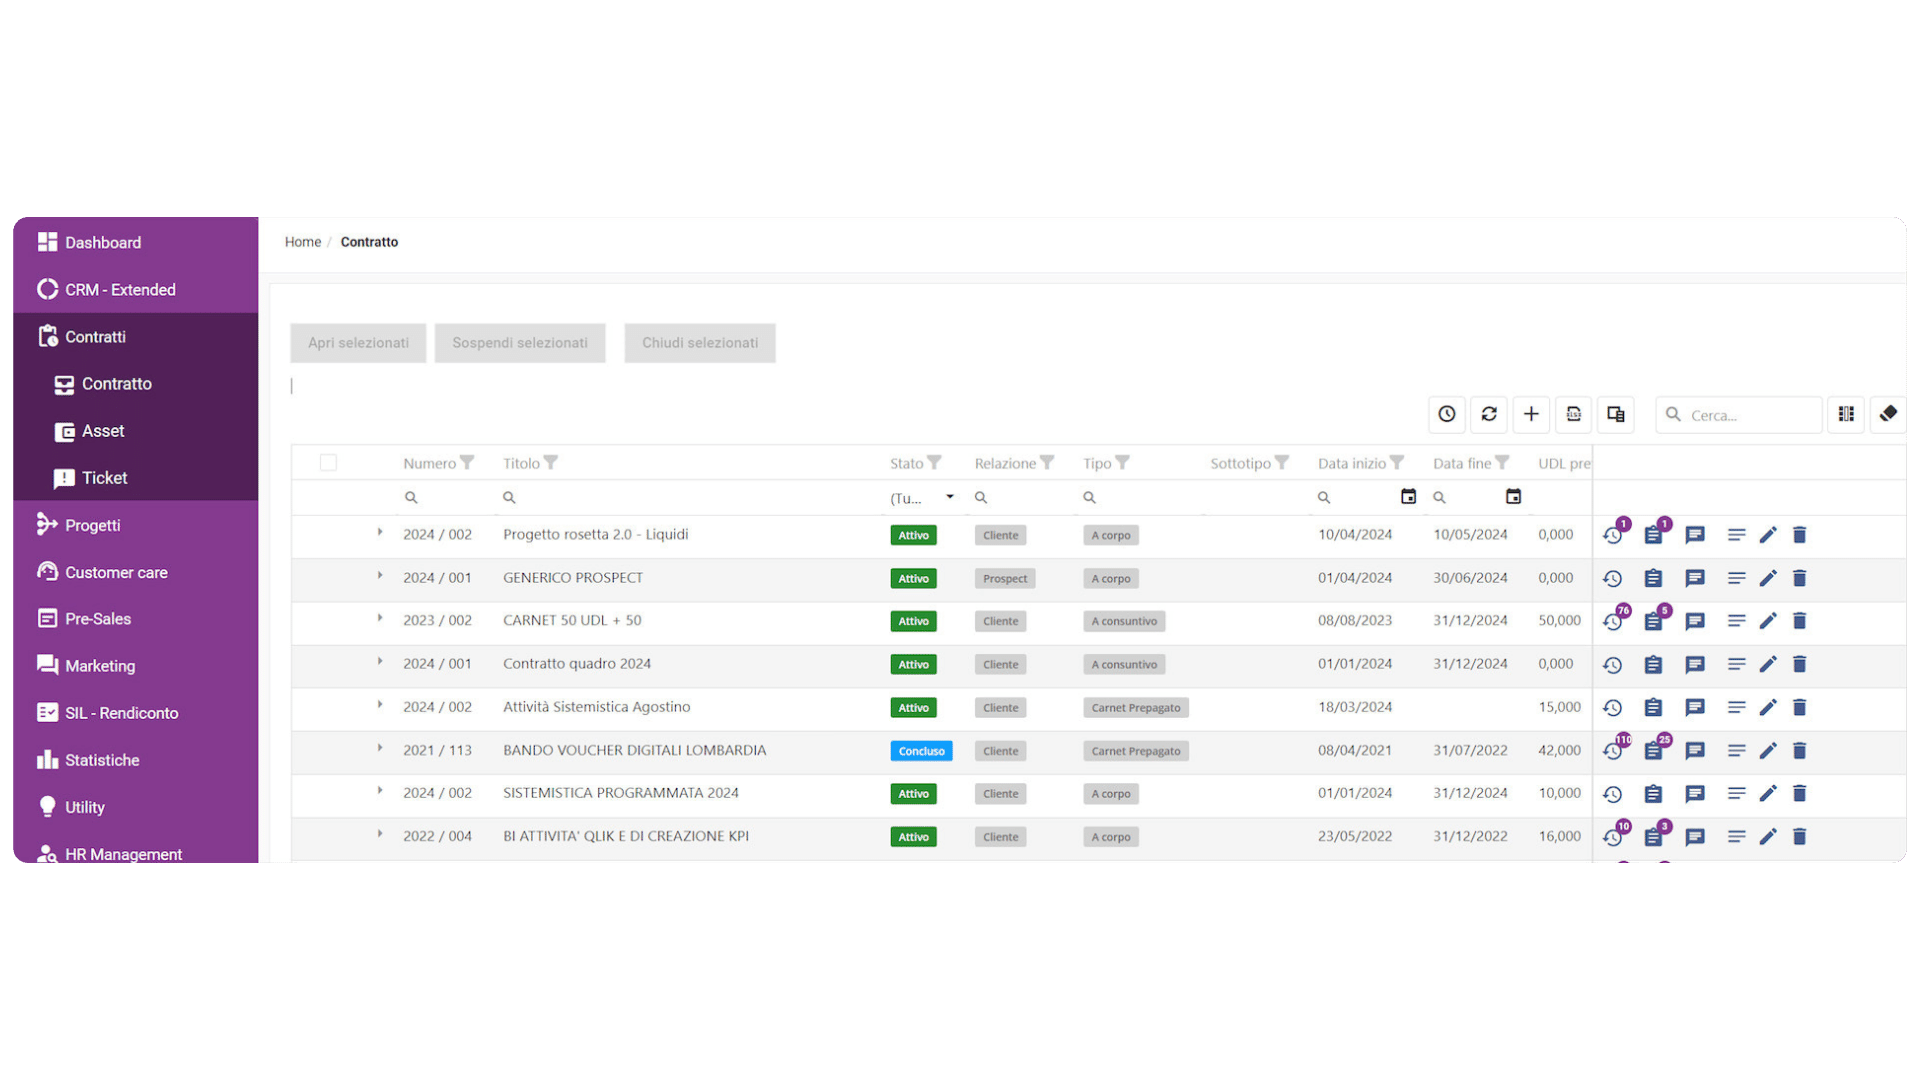Clear filters with the eraser icon

point(1888,414)
